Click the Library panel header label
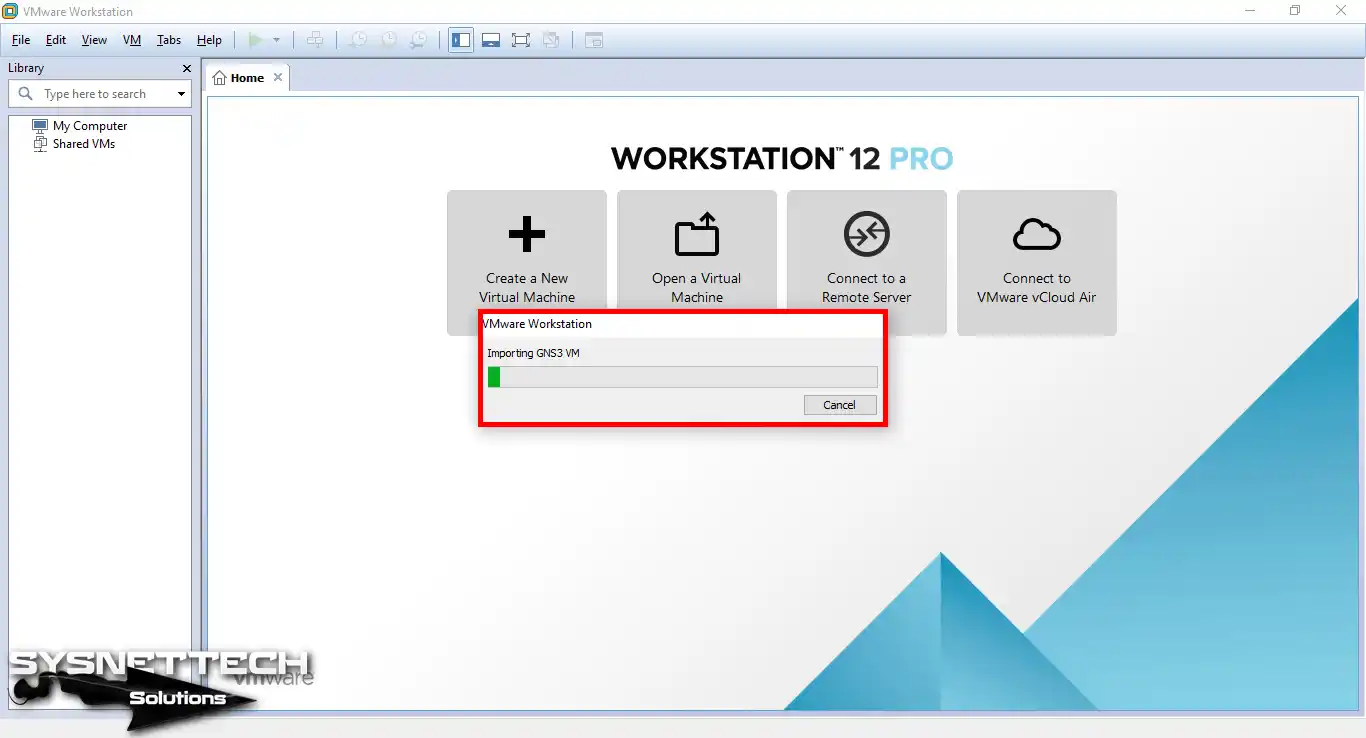The height and width of the screenshot is (738, 1366). point(26,68)
